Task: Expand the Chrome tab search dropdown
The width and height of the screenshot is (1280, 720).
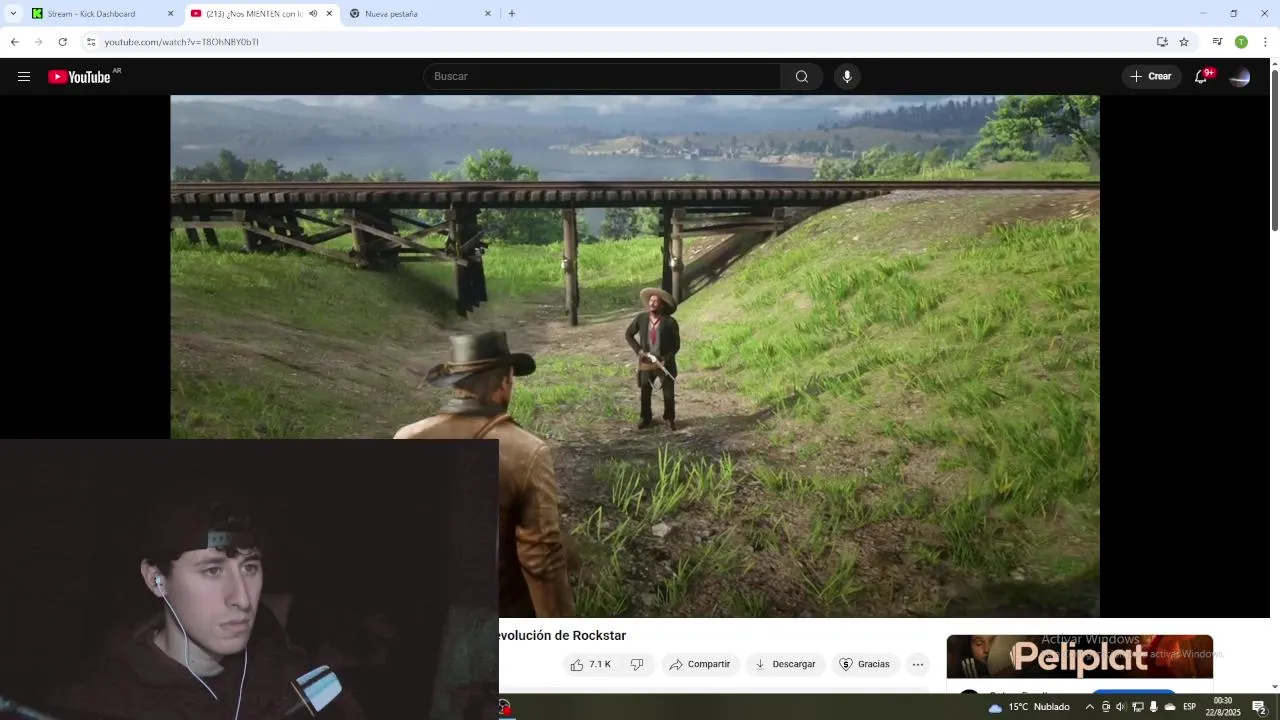Action: pos(13,13)
